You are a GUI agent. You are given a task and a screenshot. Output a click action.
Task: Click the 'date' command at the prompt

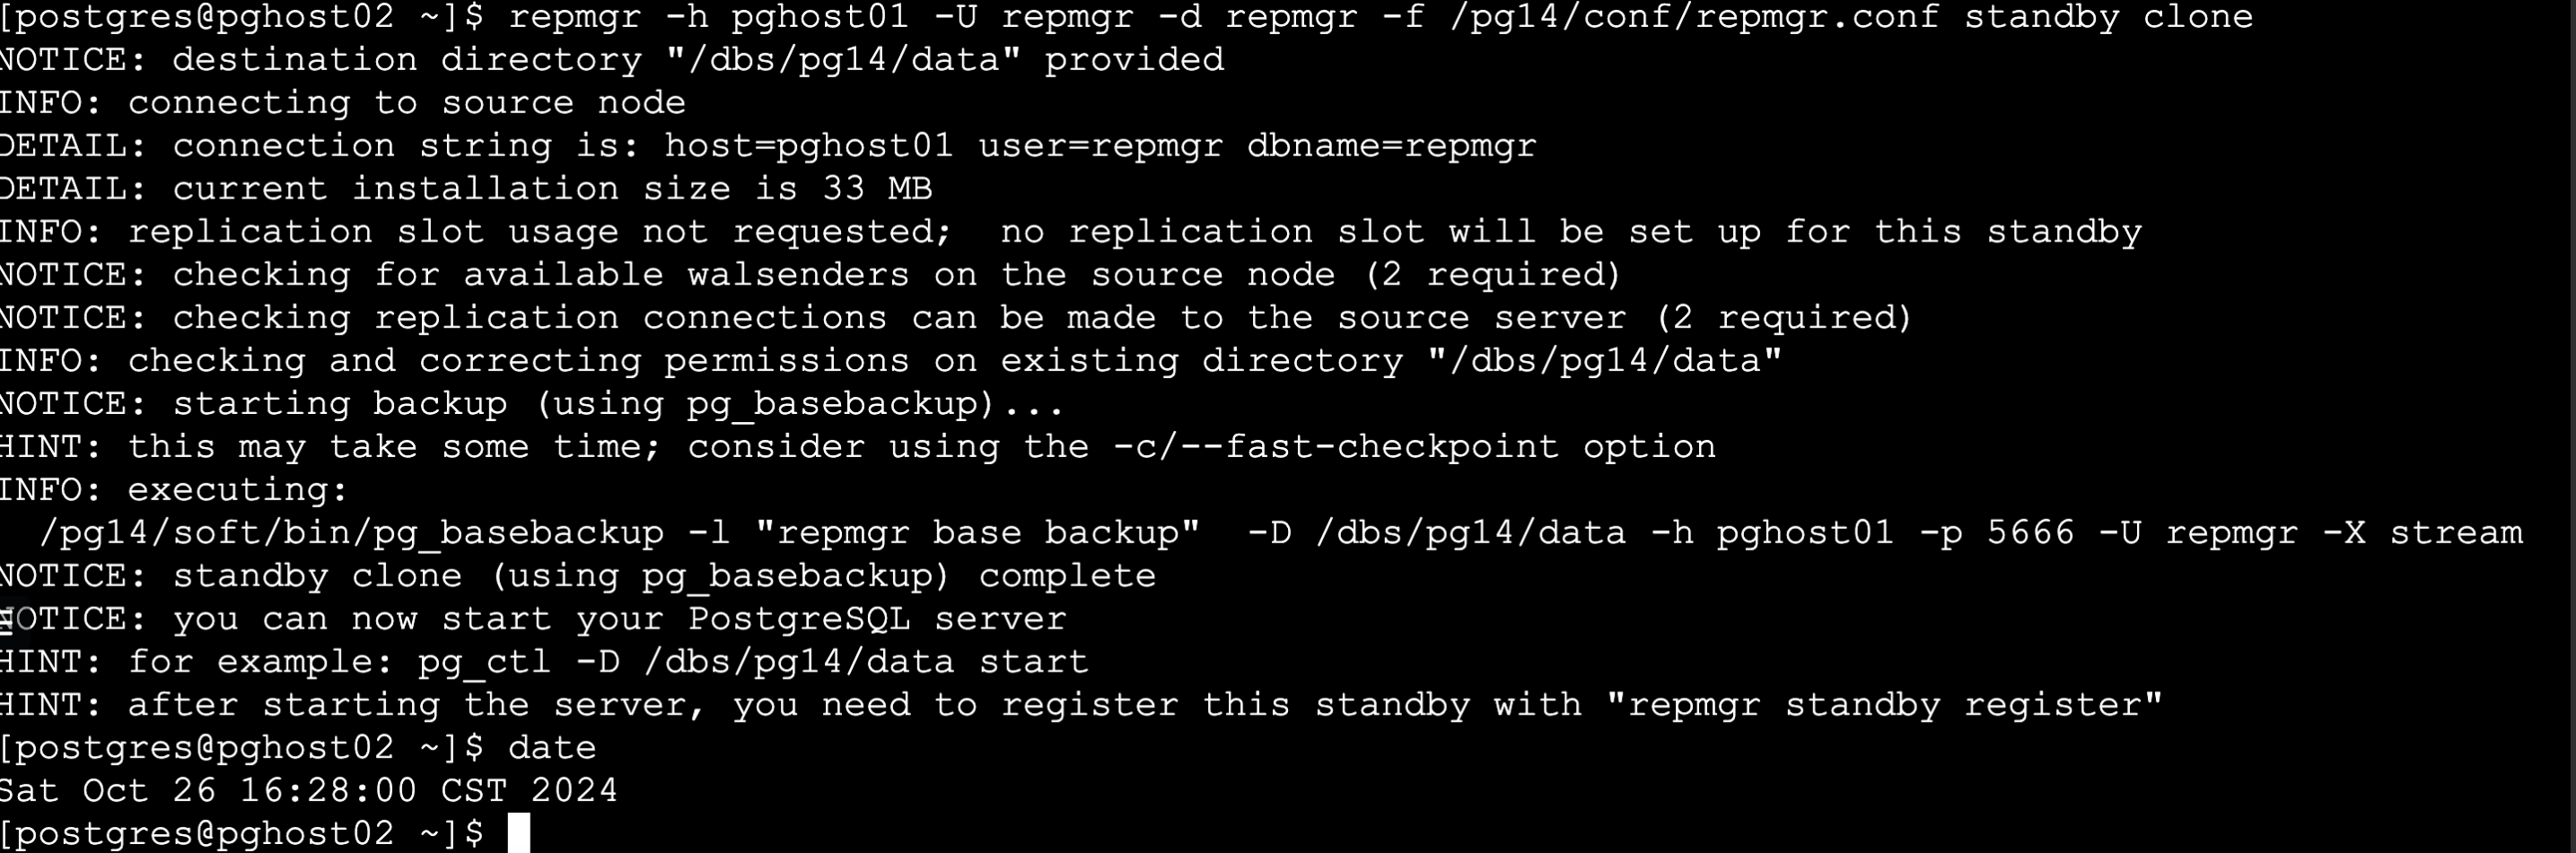[x=551, y=748]
